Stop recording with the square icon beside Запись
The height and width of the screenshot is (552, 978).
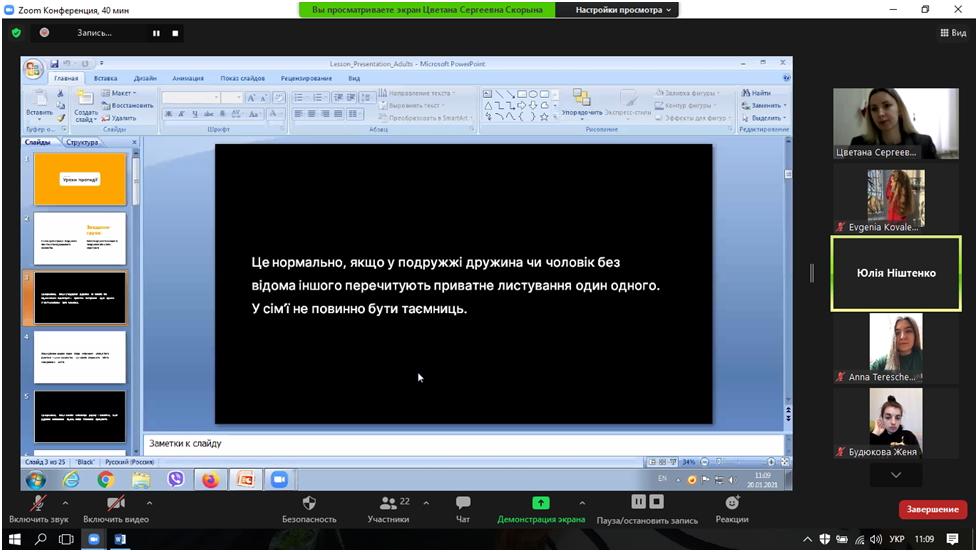point(175,33)
